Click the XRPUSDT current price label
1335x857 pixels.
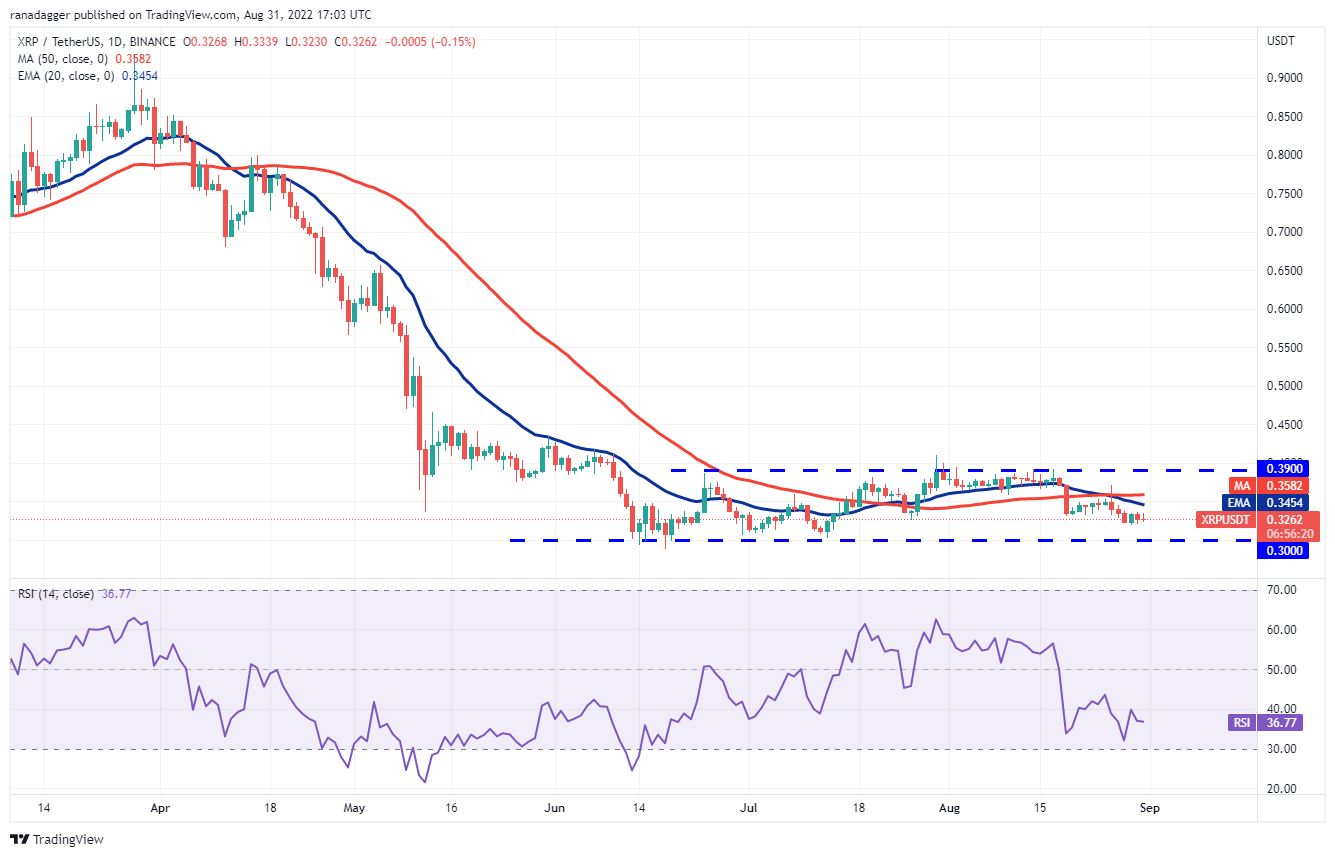tap(1258, 520)
